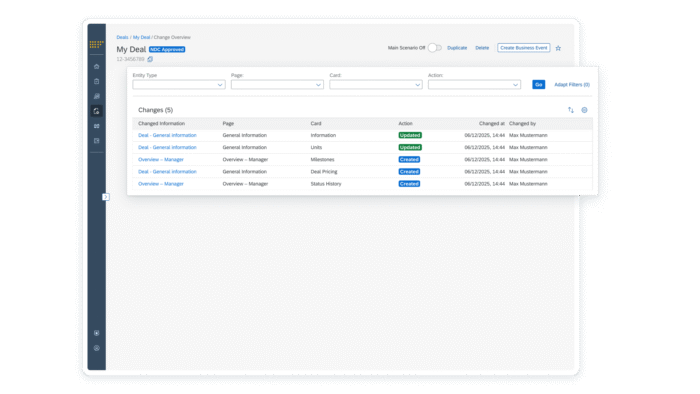Mark My Deal as favorite with star icon

coord(558,48)
